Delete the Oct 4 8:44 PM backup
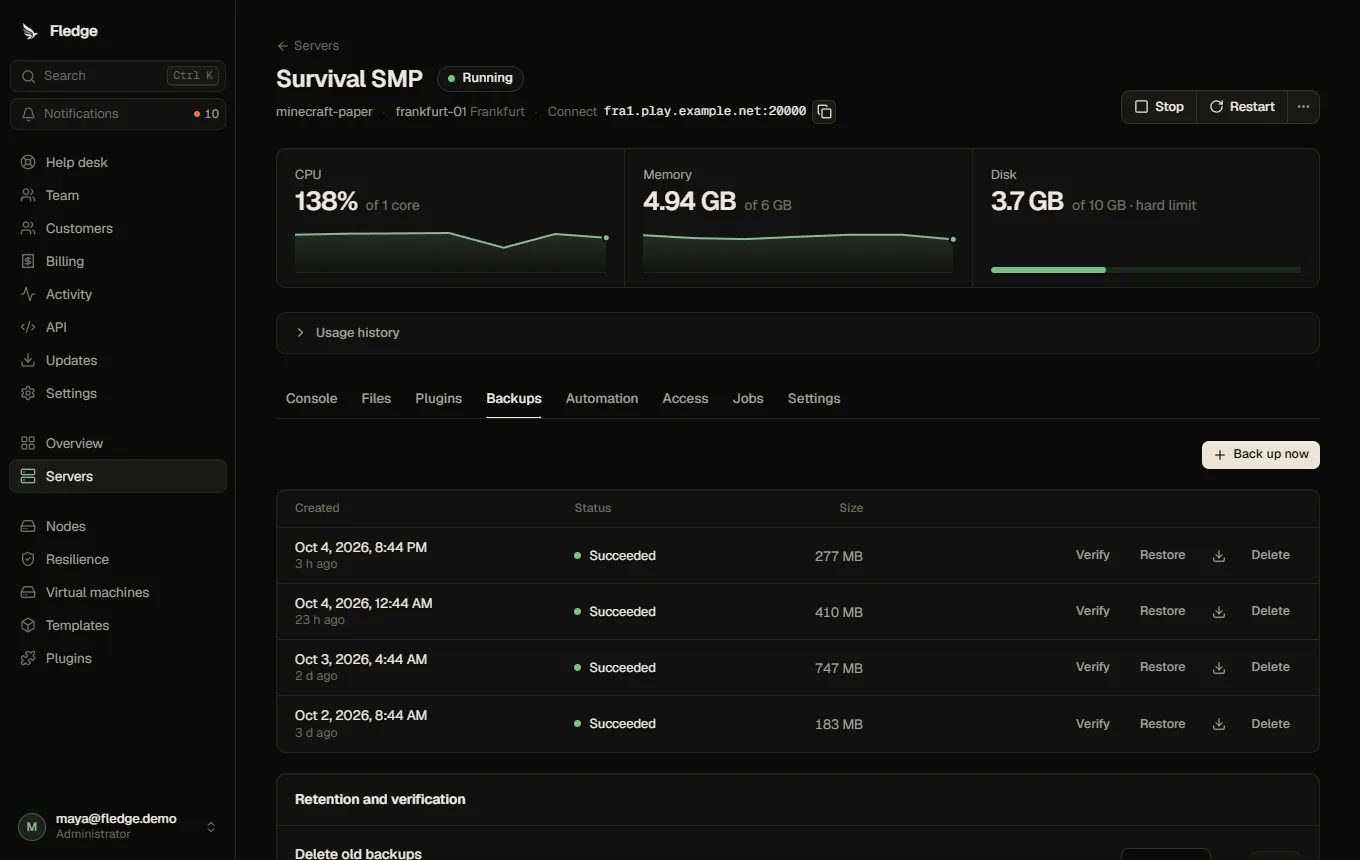Image resolution: width=1360 pixels, height=860 pixels. (1270, 555)
